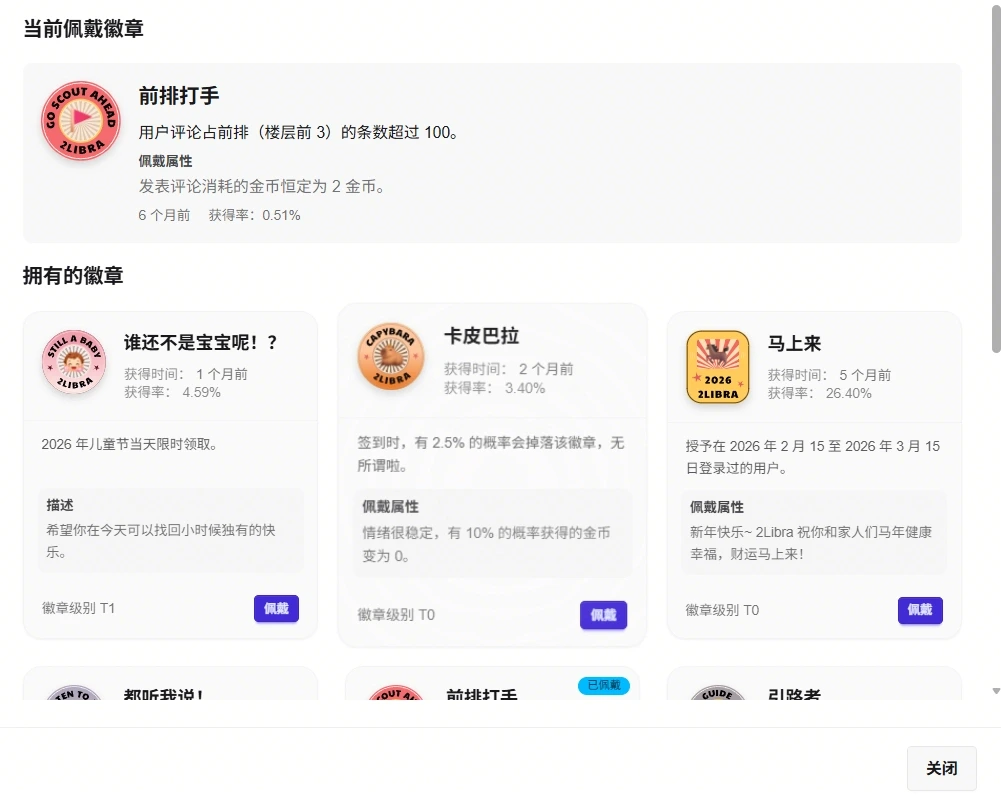The width and height of the screenshot is (1001, 799).
Task: Click the 前排打手 title in current badge
Action: 179,96
